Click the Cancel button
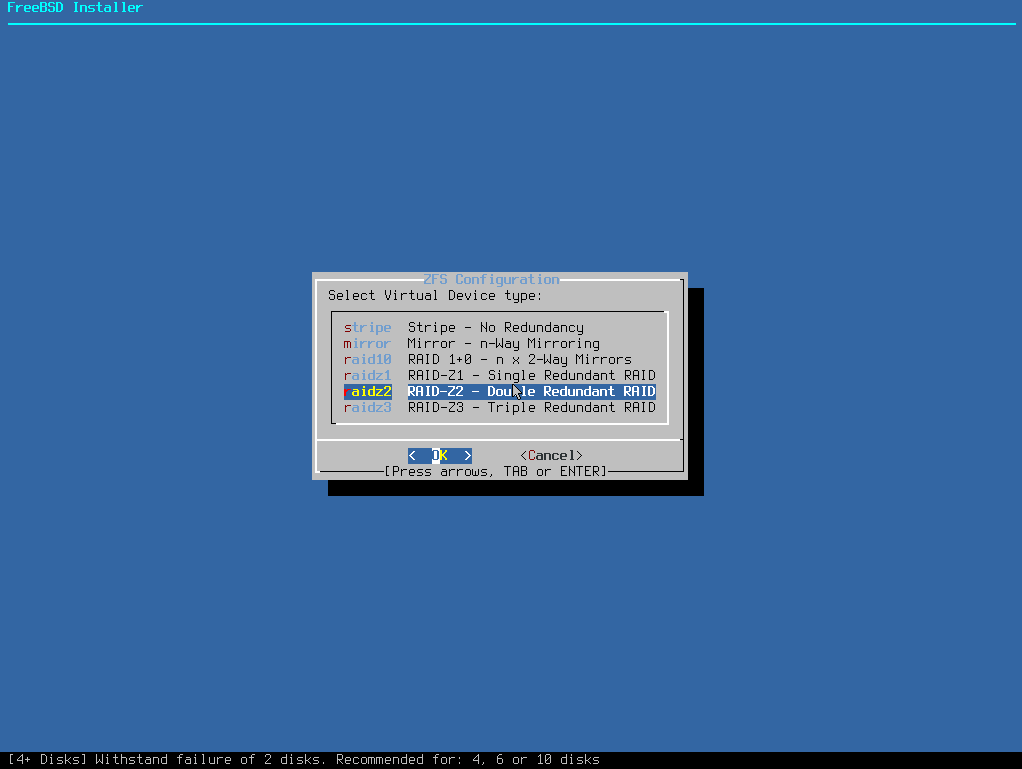 [551, 455]
